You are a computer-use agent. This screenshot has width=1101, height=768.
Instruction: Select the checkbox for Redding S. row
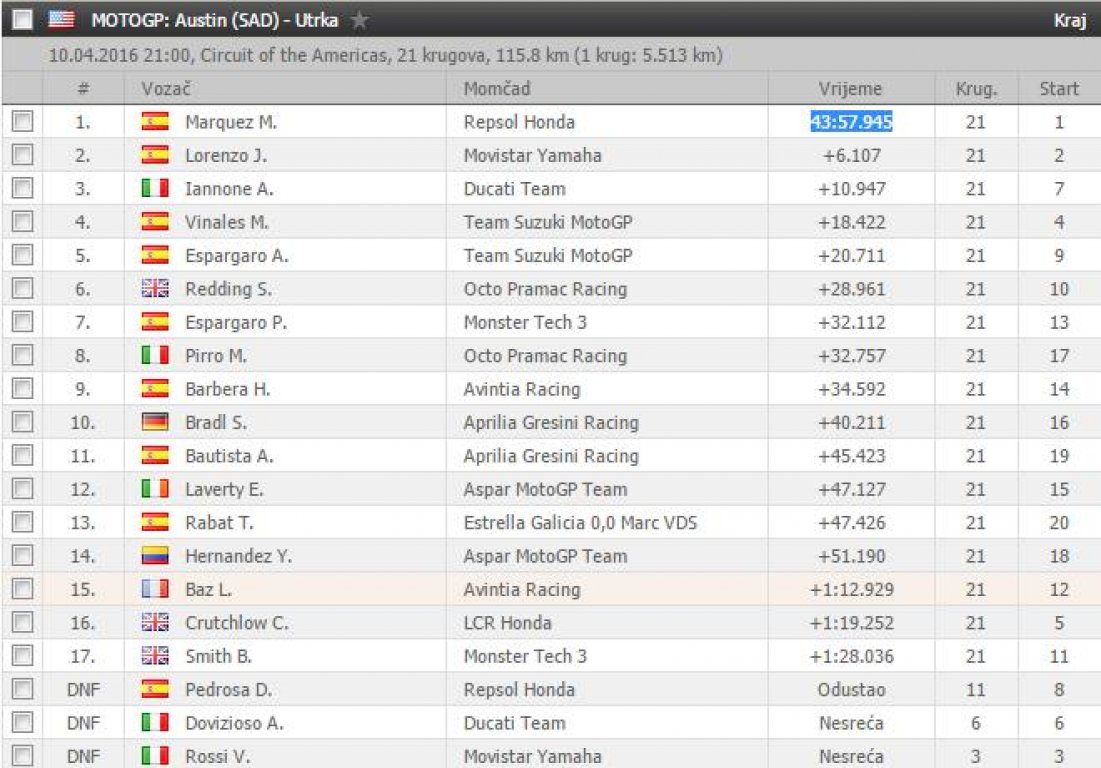(x=22, y=289)
